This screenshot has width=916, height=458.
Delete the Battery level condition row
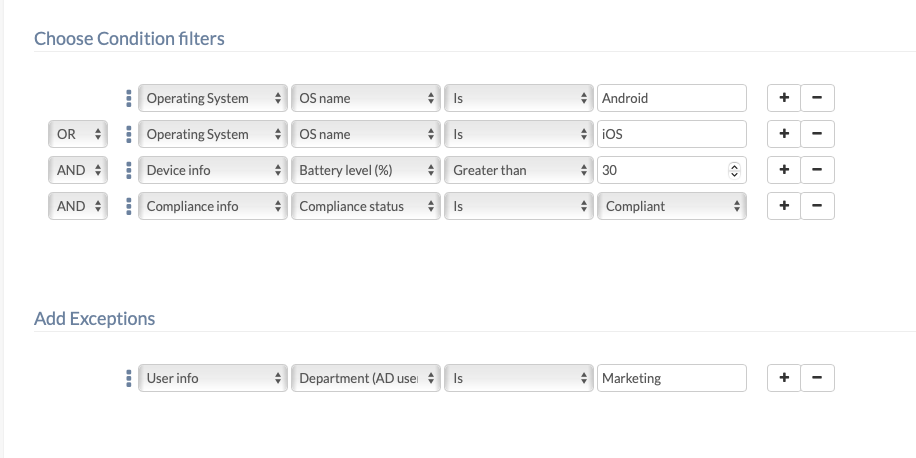[x=817, y=170]
